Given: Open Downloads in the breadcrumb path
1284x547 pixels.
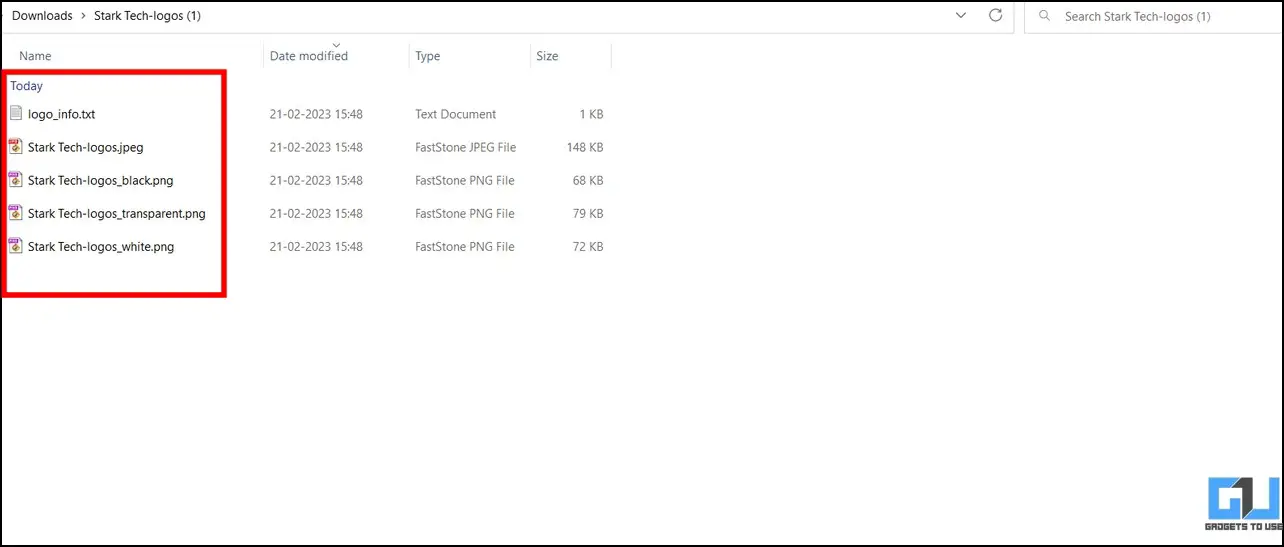Looking at the screenshot, I should pyautogui.click(x=42, y=16).
